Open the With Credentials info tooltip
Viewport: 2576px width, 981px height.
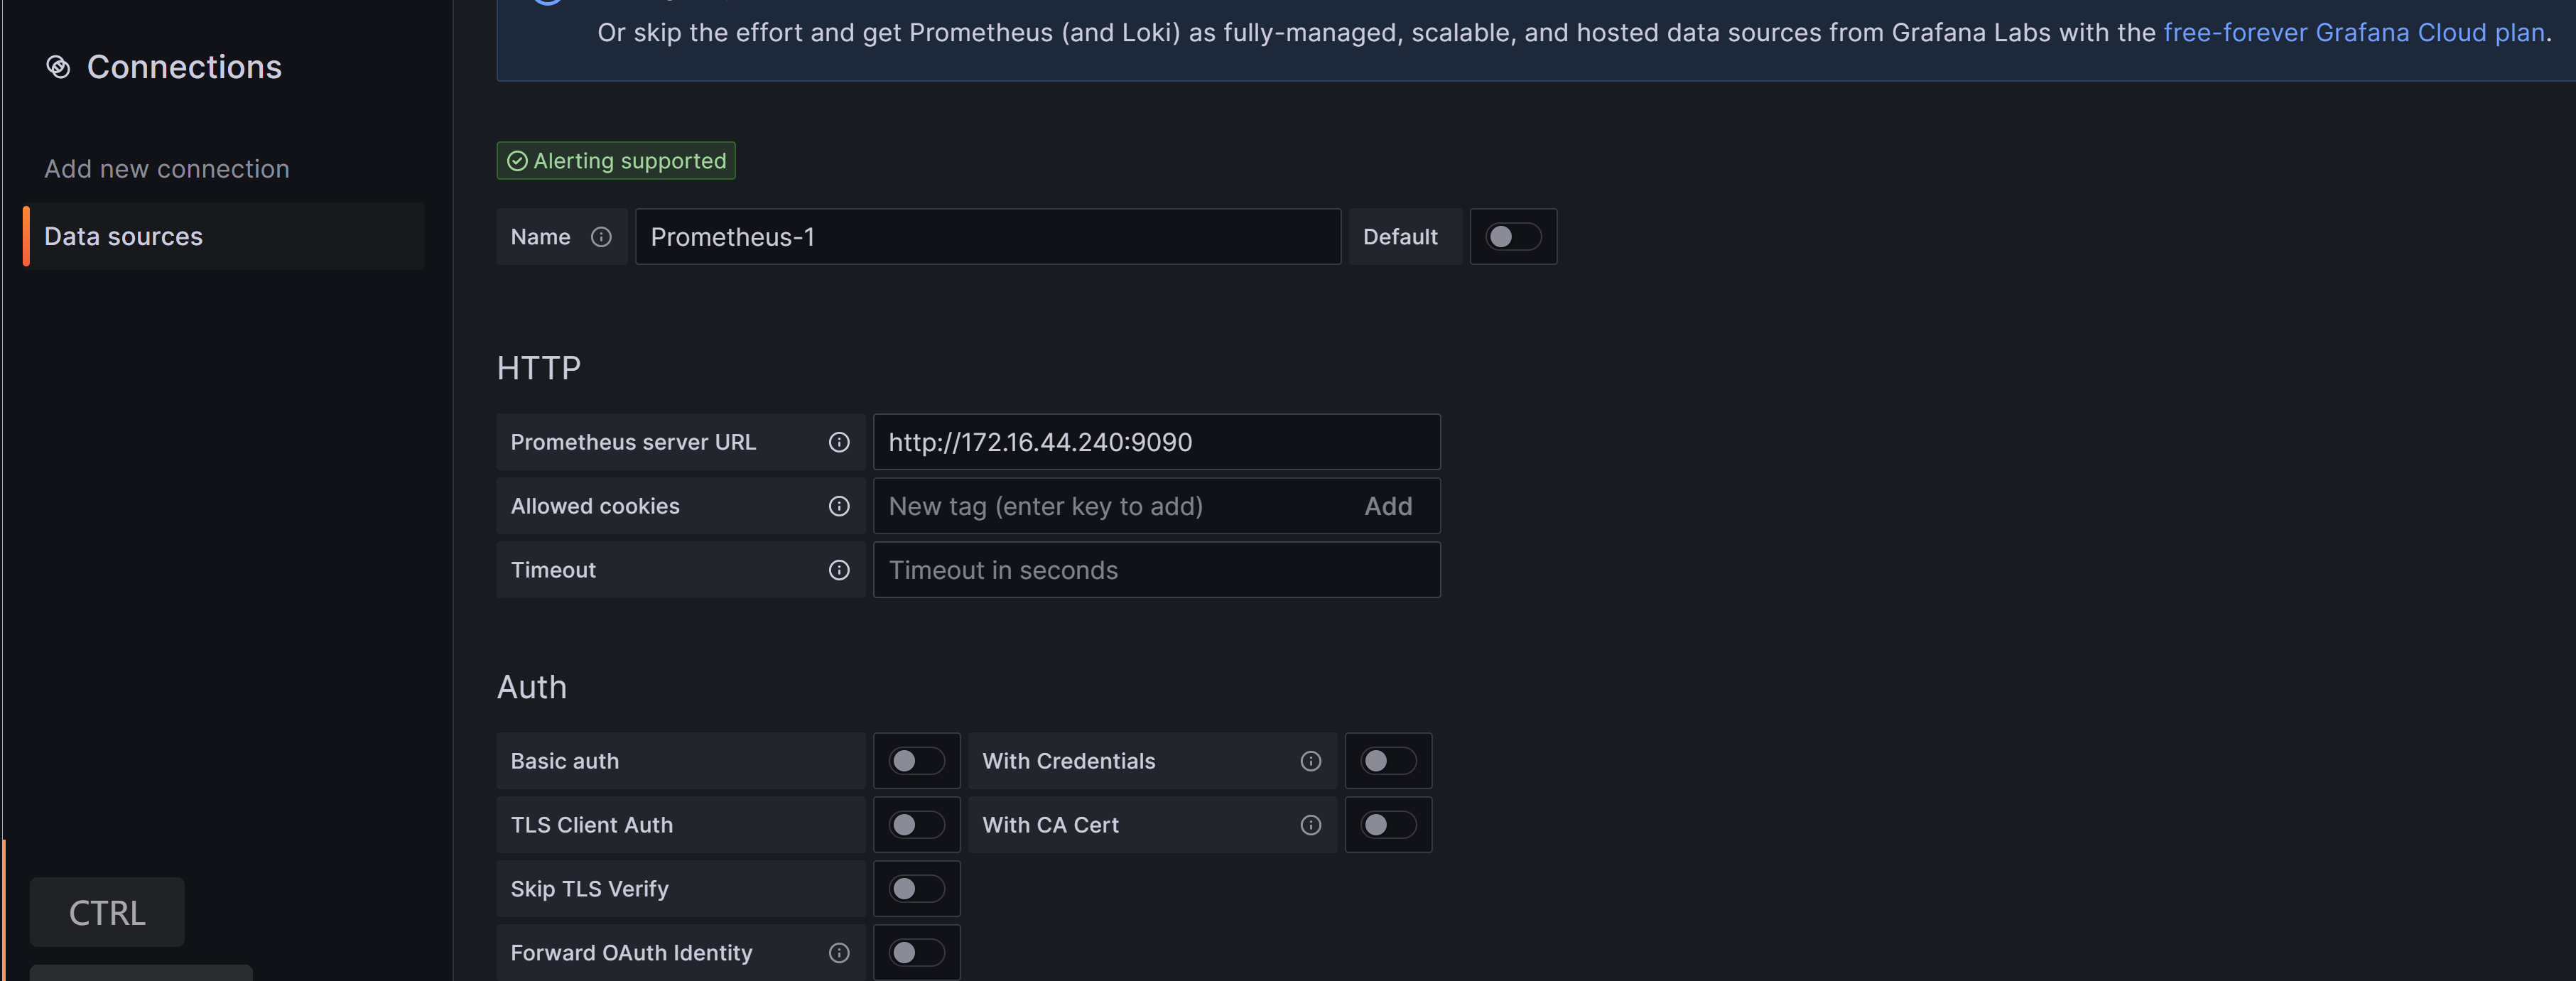pyautogui.click(x=1310, y=761)
